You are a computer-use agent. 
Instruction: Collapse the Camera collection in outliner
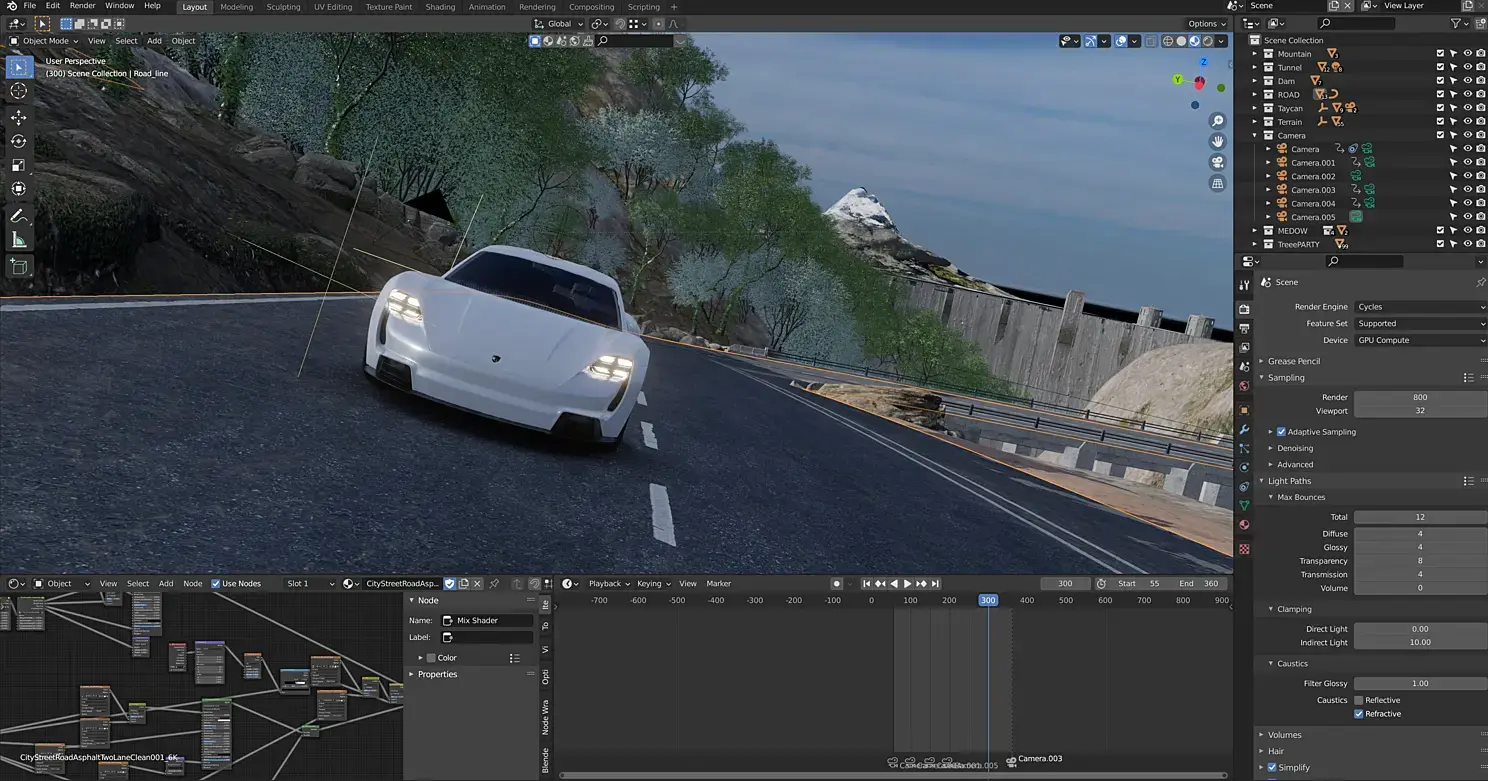coord(1255,135)
